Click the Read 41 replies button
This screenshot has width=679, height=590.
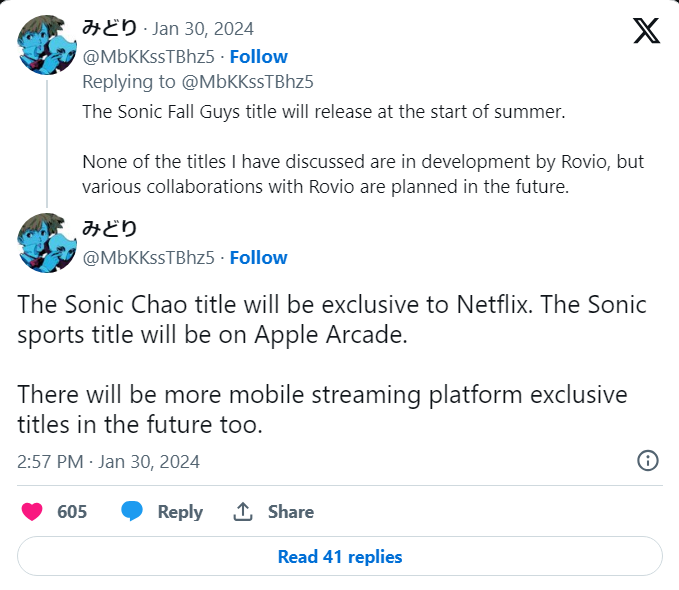(x=340, y=557)
